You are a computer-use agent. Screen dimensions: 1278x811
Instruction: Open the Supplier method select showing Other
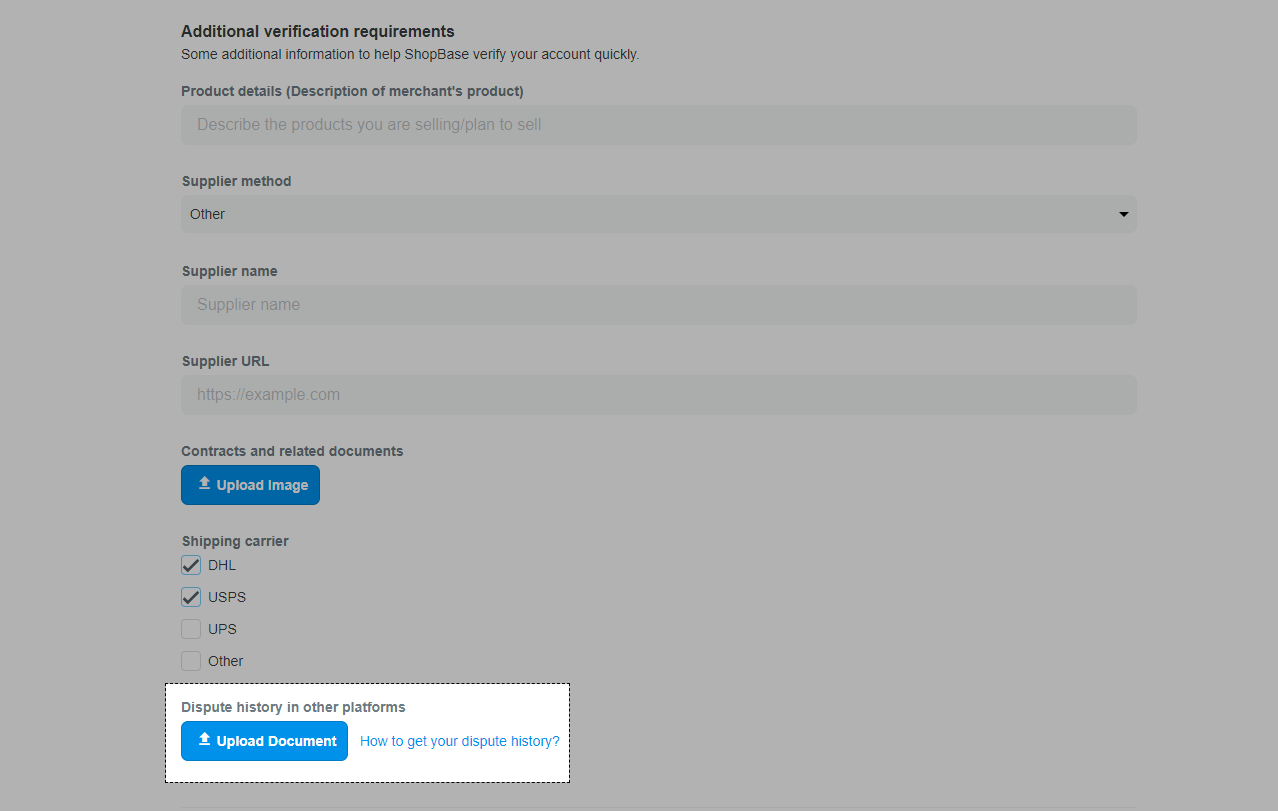coord(640,214)
